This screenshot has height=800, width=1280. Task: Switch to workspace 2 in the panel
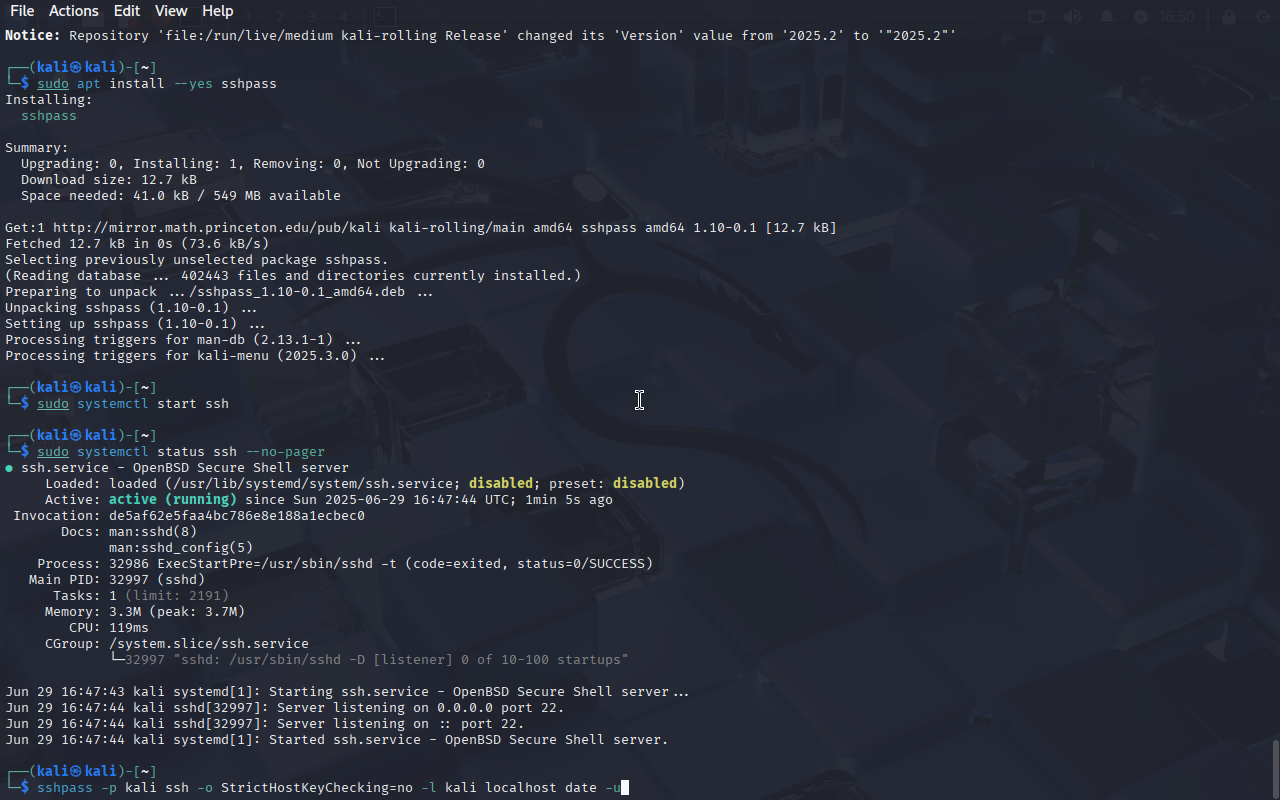(279, 16)
